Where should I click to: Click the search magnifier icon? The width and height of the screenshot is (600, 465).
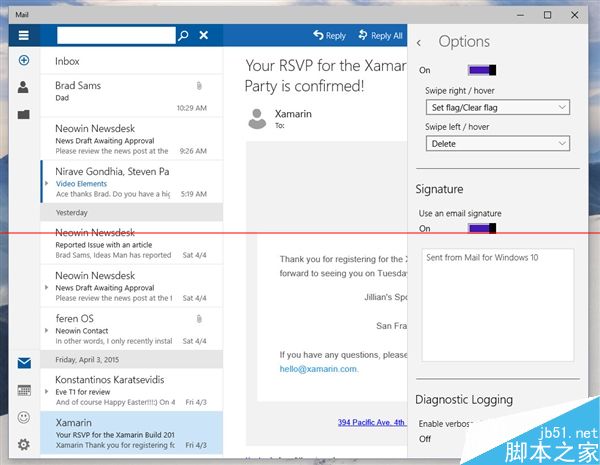[x=183, y=35]
